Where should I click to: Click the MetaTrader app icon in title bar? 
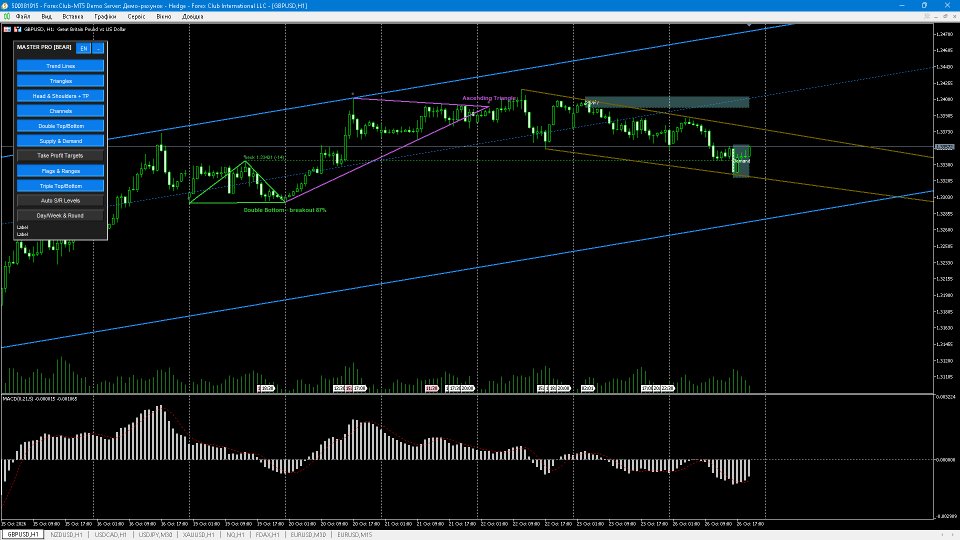click(6, 6)
